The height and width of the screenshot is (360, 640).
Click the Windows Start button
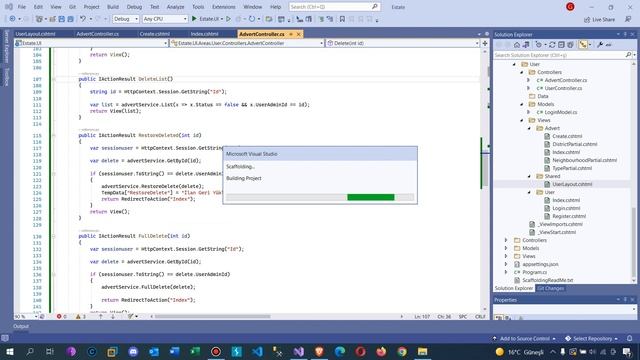click(9, 351)
